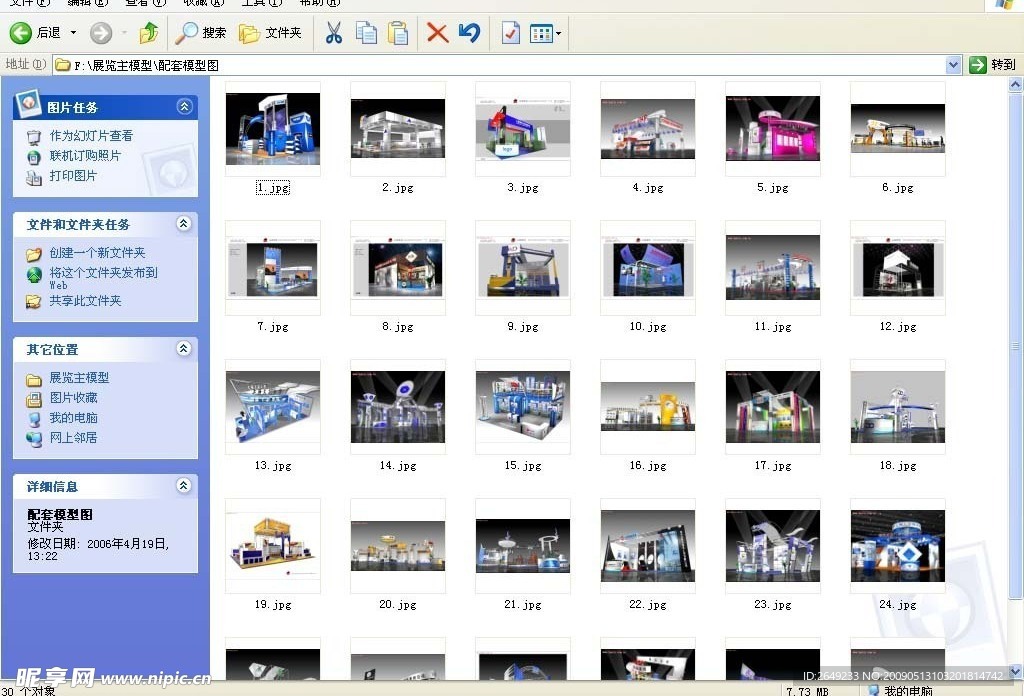The image size is (1024, 696).
Task: Click 共享此文件夹 link
Action: tap(86, 301)
